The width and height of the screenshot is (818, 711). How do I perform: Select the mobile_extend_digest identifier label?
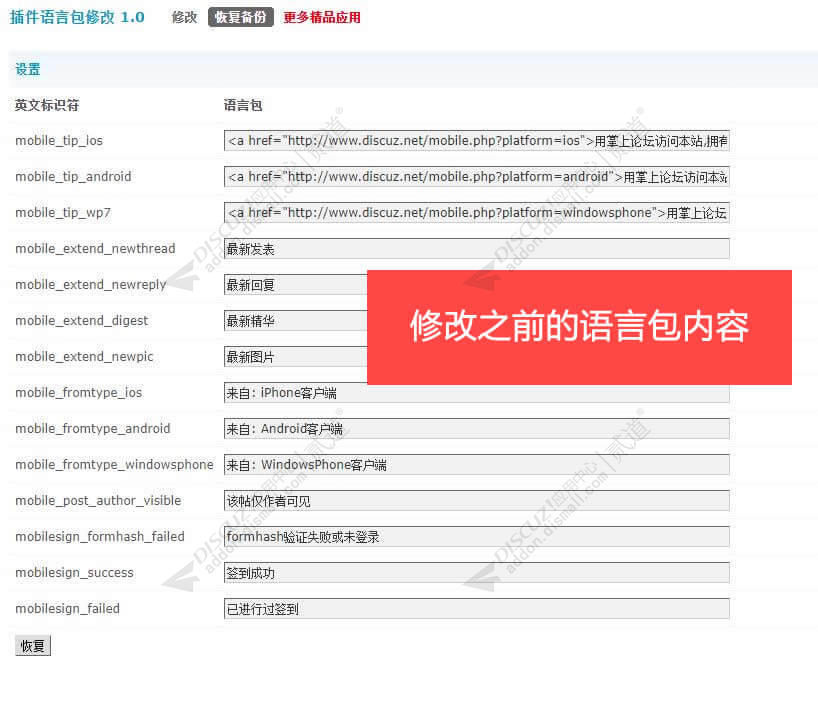pos(81,320)
